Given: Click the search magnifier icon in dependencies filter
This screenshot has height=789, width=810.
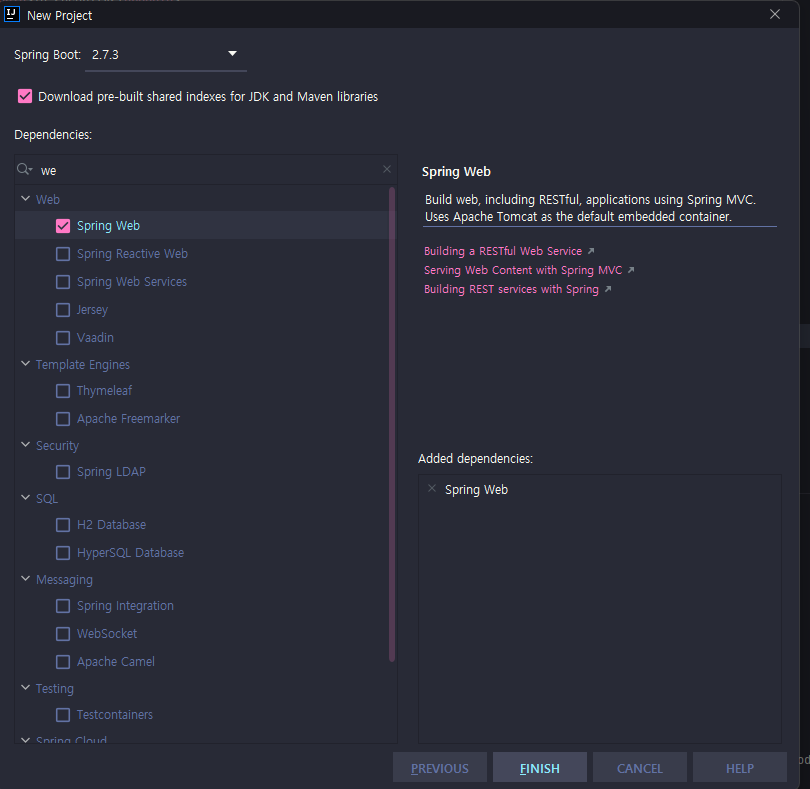Looking at the screenshot, I should (x=24, y=169).
